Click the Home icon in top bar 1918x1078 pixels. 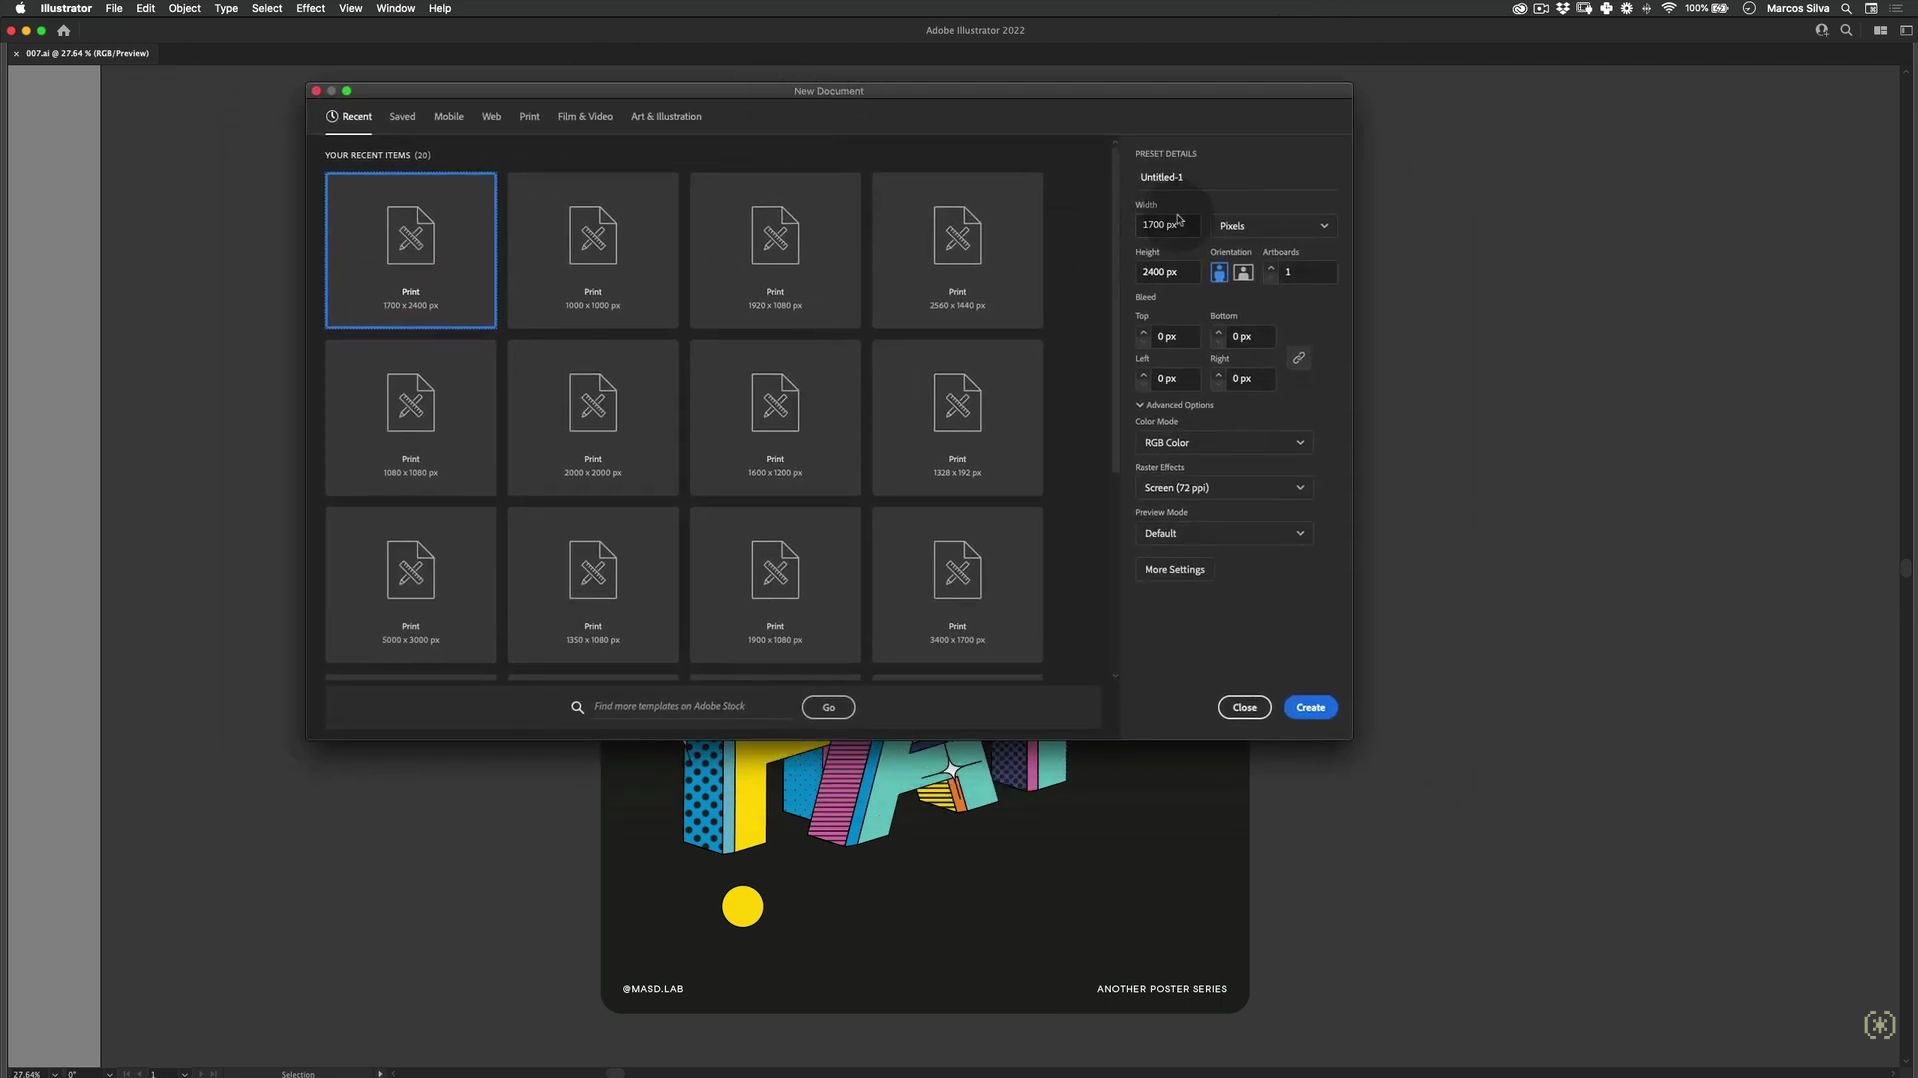(x=64, y=31)
